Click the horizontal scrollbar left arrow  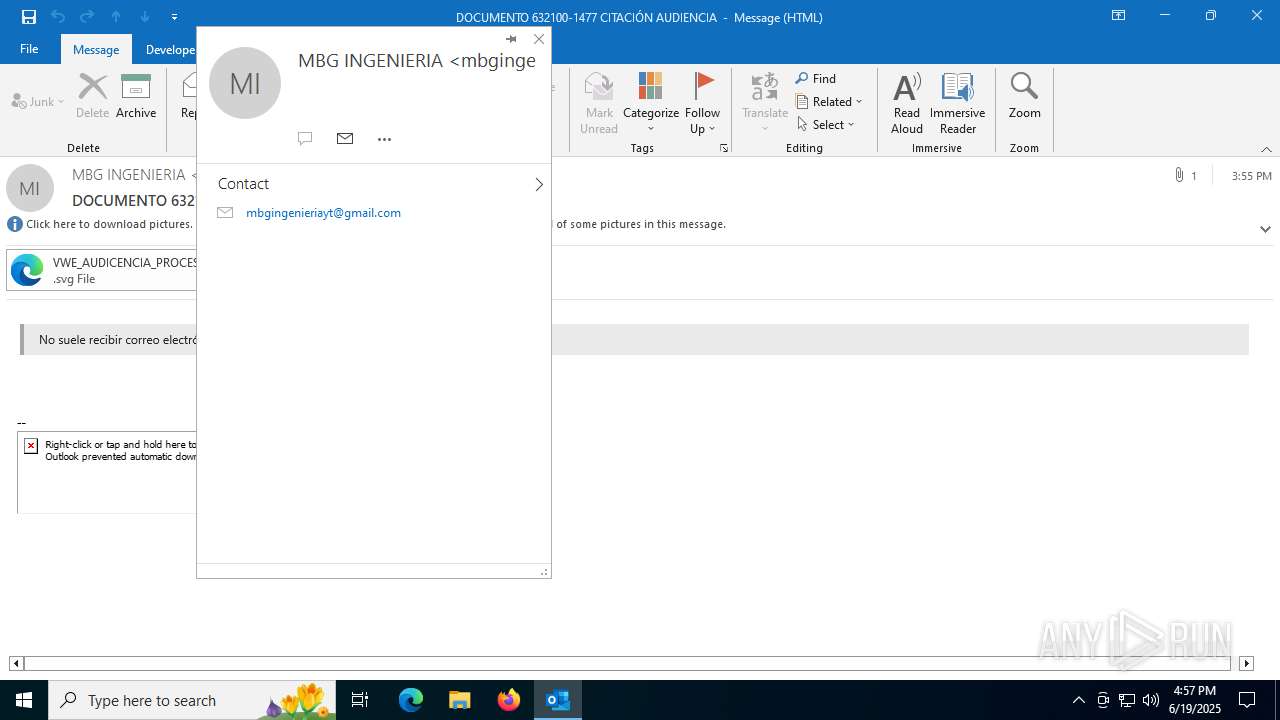[x=16, y=663]
